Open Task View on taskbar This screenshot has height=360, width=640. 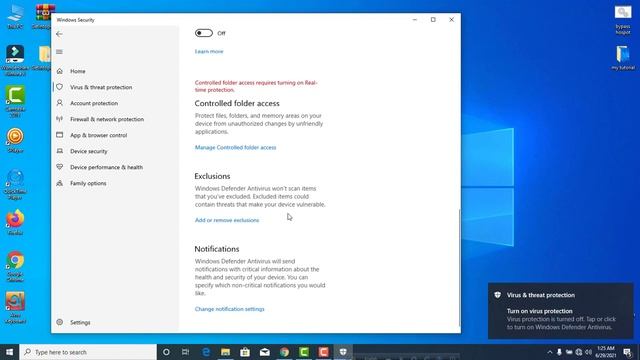(185, 352)
